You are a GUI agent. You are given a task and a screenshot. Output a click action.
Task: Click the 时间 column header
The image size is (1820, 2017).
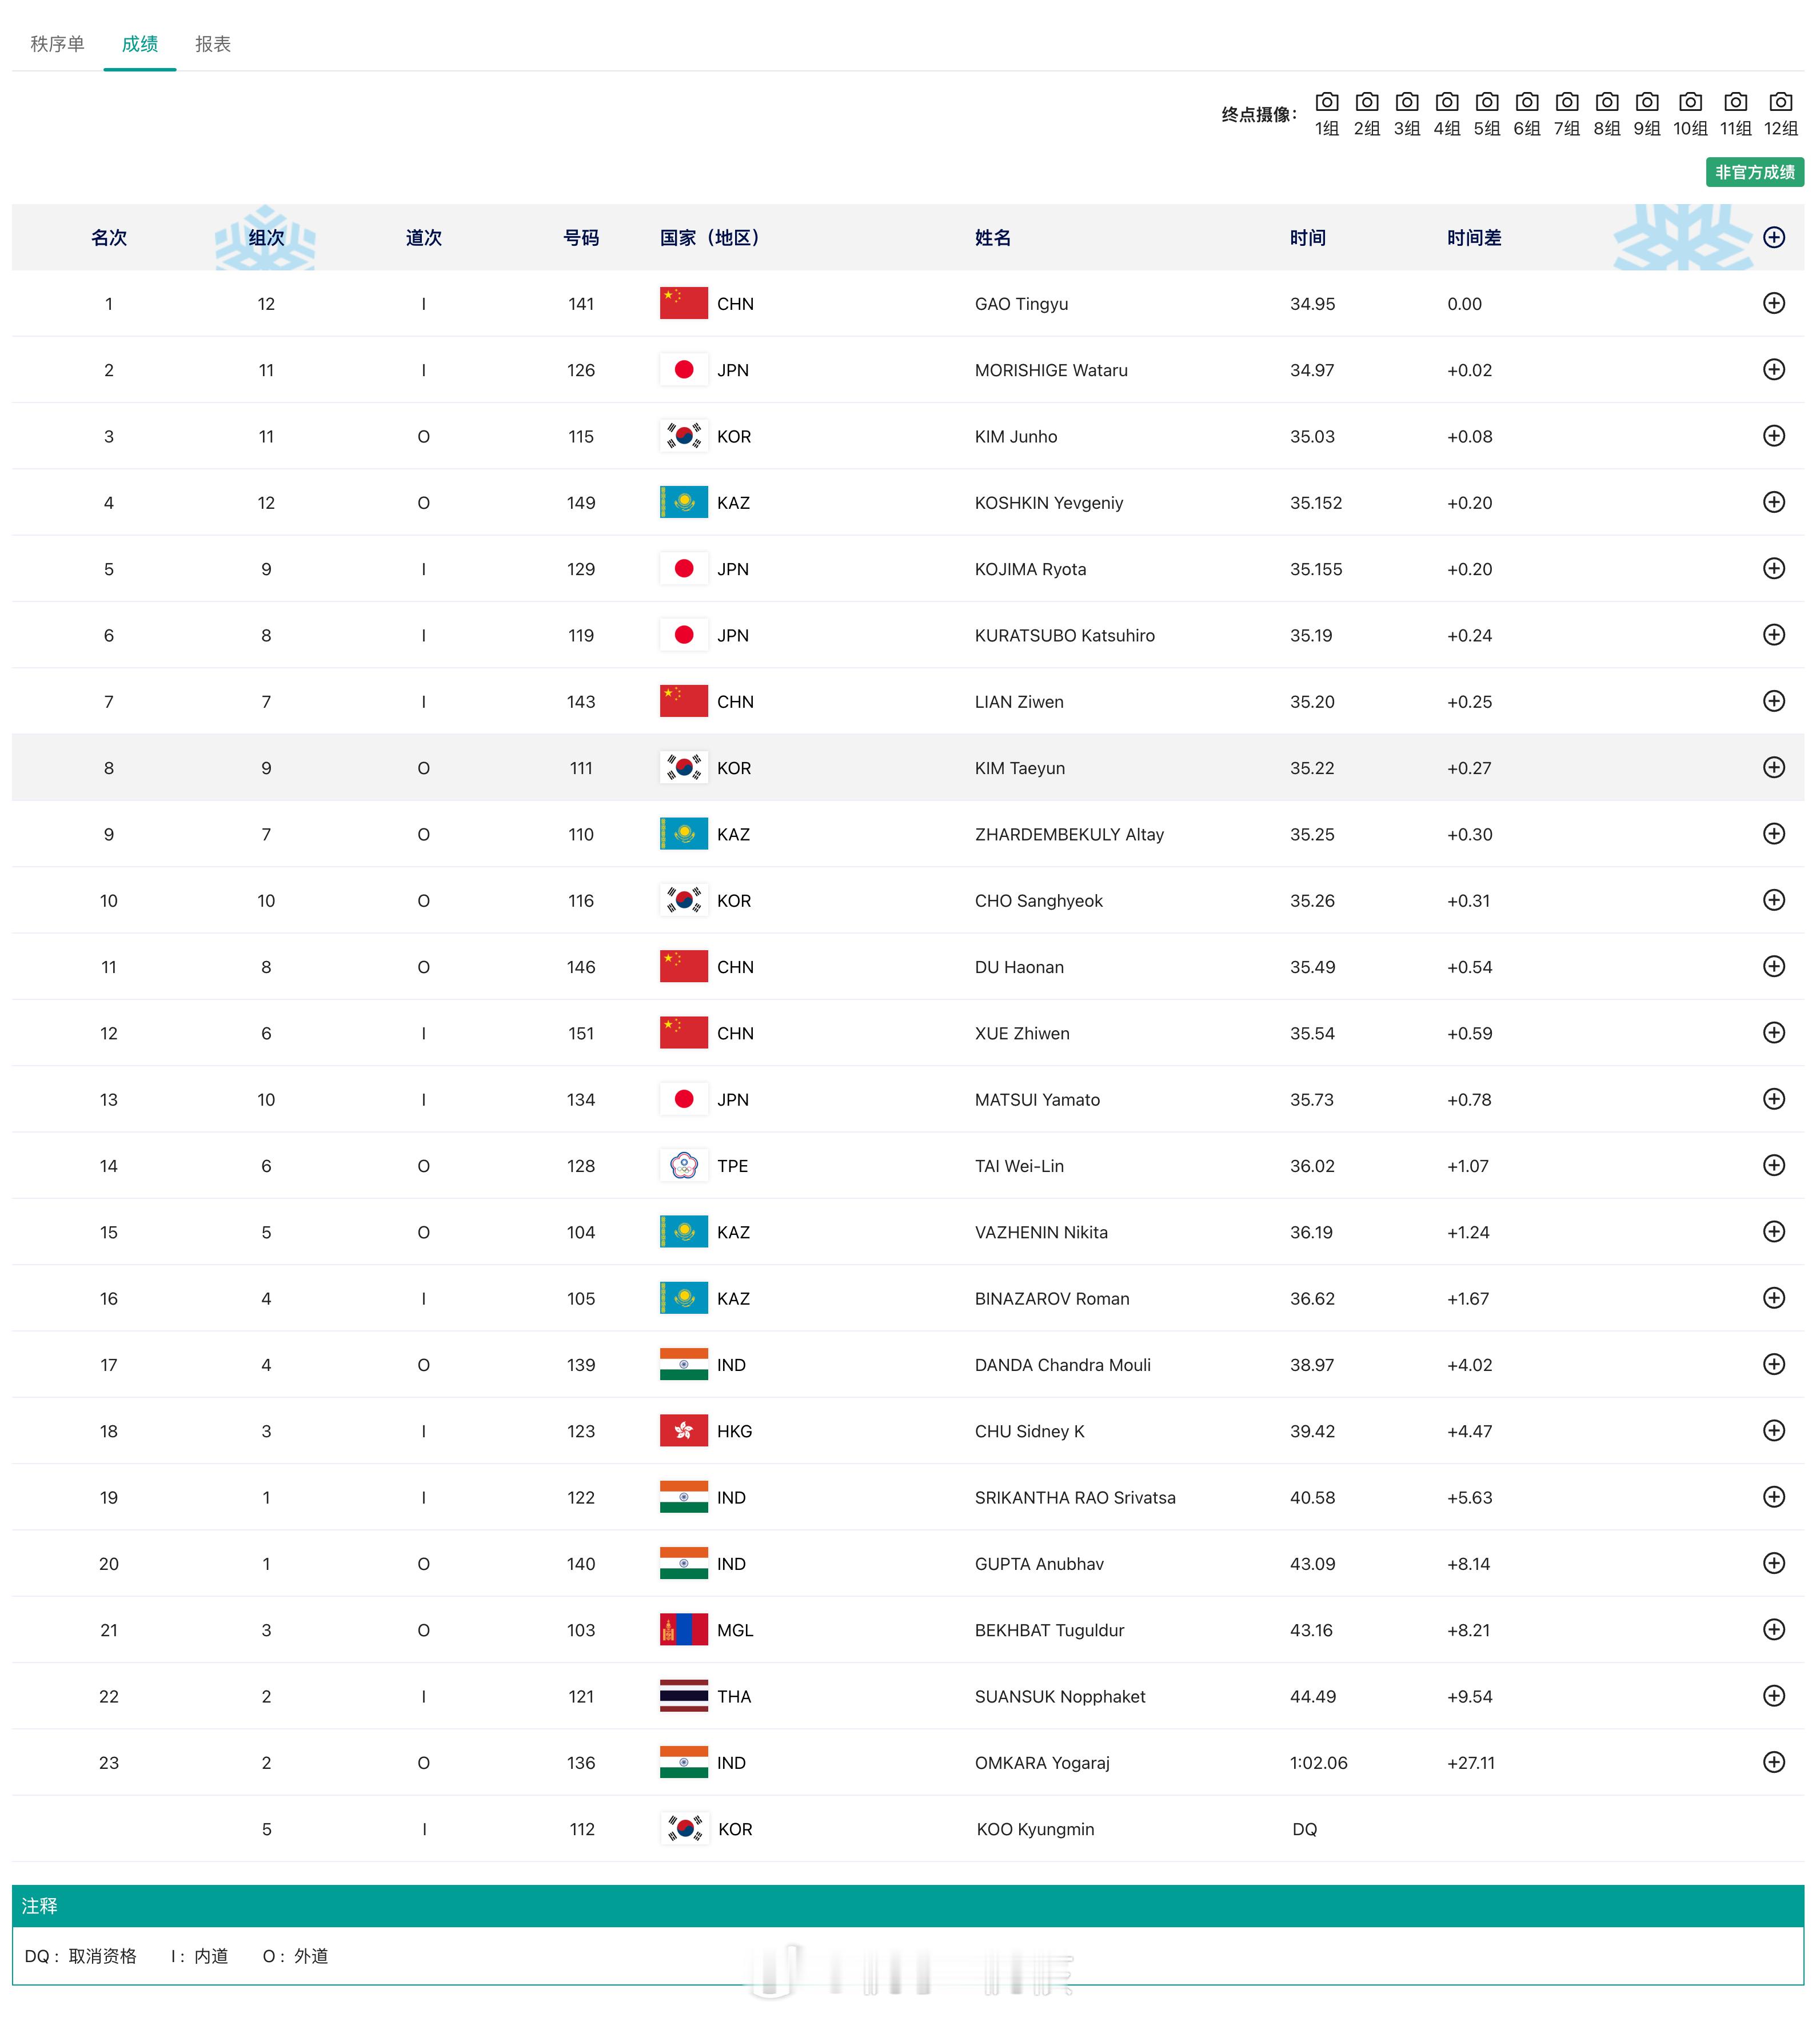pyautogui.click(x=1307, y=238)
